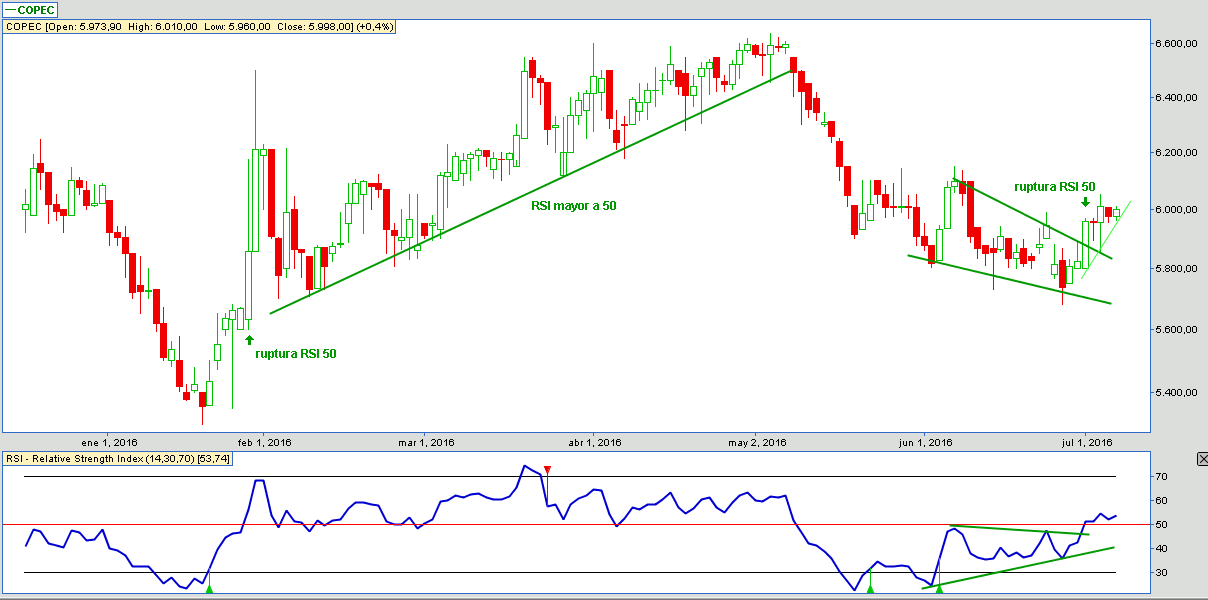This screenshot has width=1208, height=600.
Task: Click the red overbought triangle marker in RSI
Action: pyautogui.click(x=547, y=470)
